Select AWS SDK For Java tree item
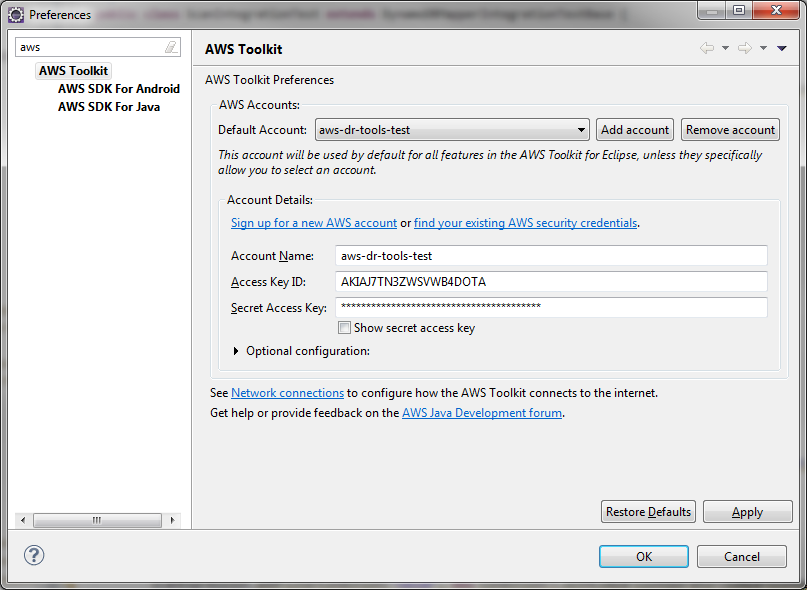 [x=109, y=107]
